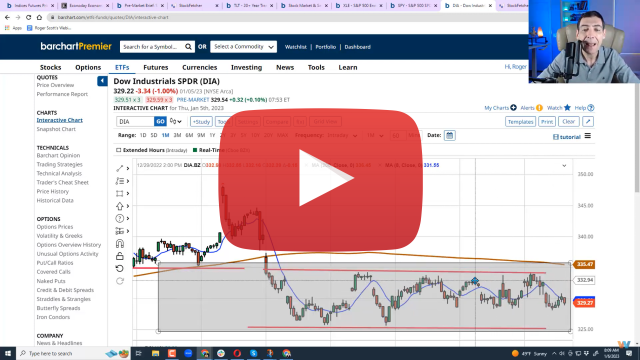Collapse the left sidebar with arrow button
640x360 pixels.
(102, 81)
